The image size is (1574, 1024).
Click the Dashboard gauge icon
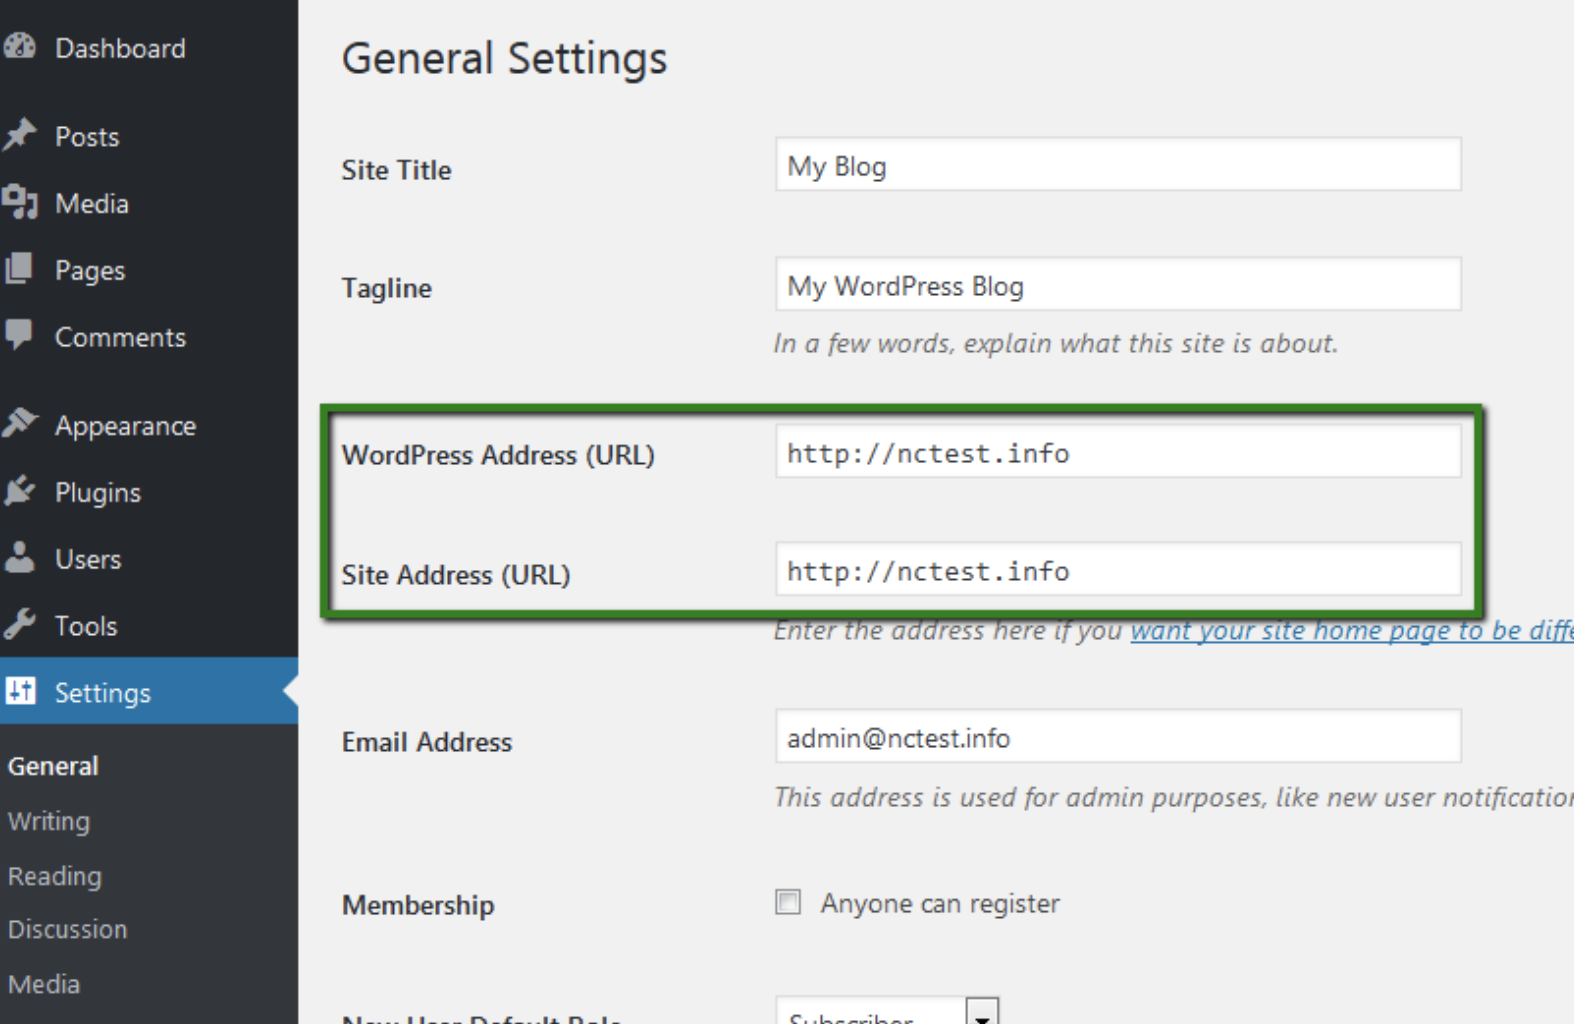point(20,47)
